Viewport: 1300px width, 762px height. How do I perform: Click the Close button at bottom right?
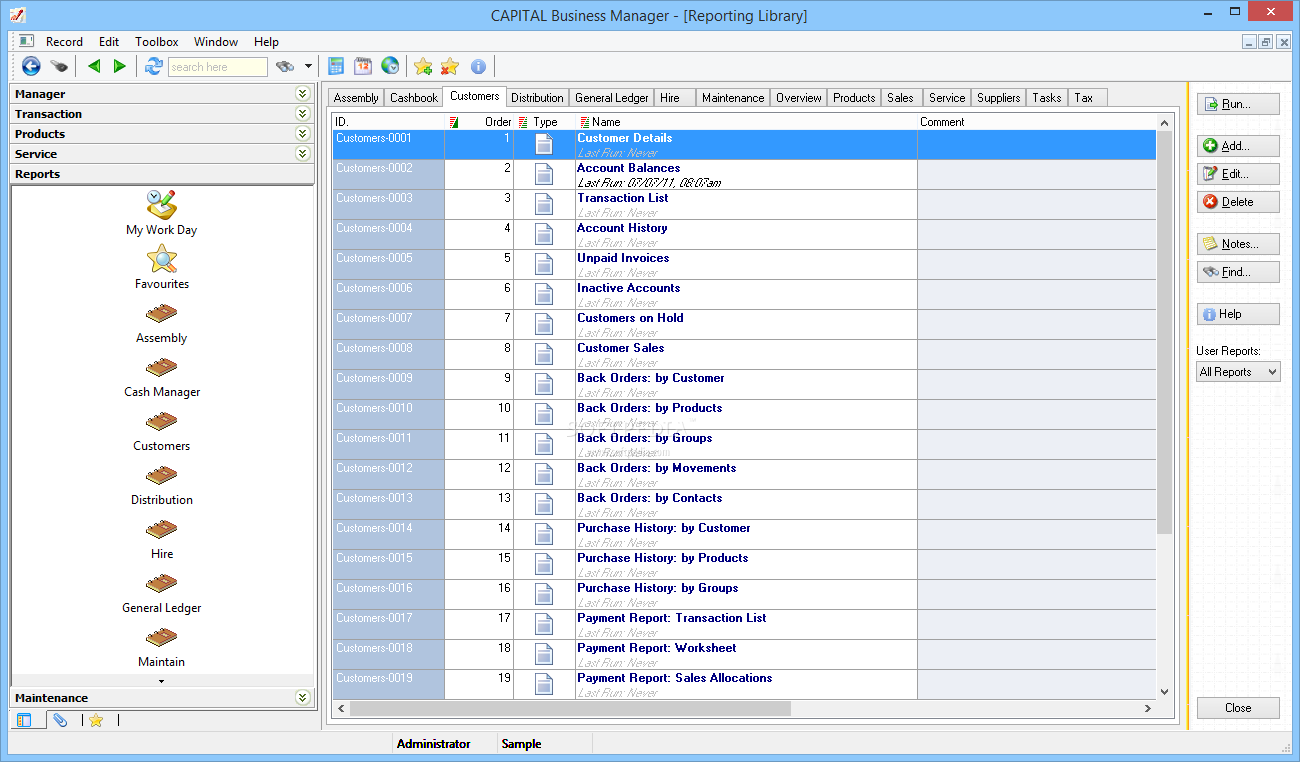pyautogui.click(x=1238, y=708)
